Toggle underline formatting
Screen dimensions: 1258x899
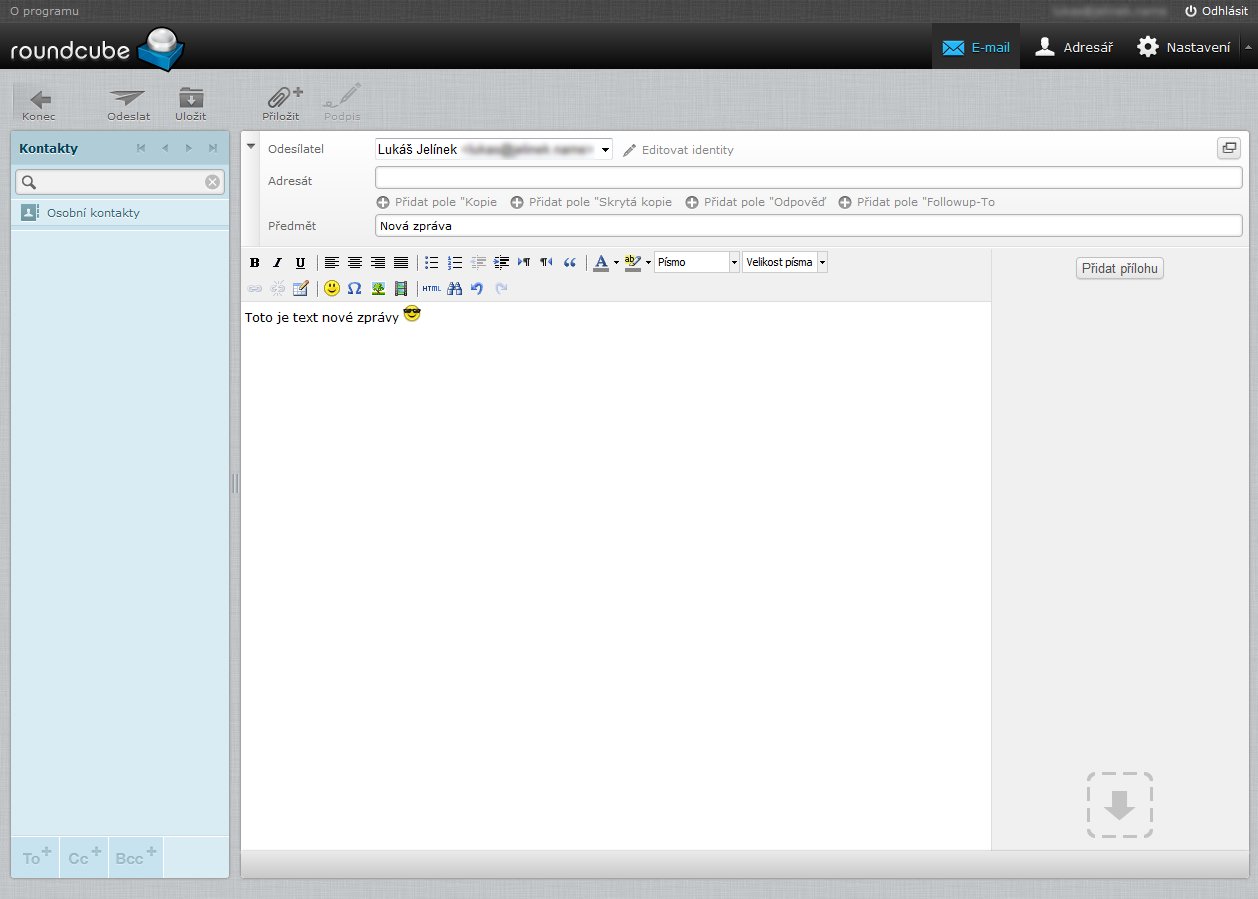[x=300, y=263]
